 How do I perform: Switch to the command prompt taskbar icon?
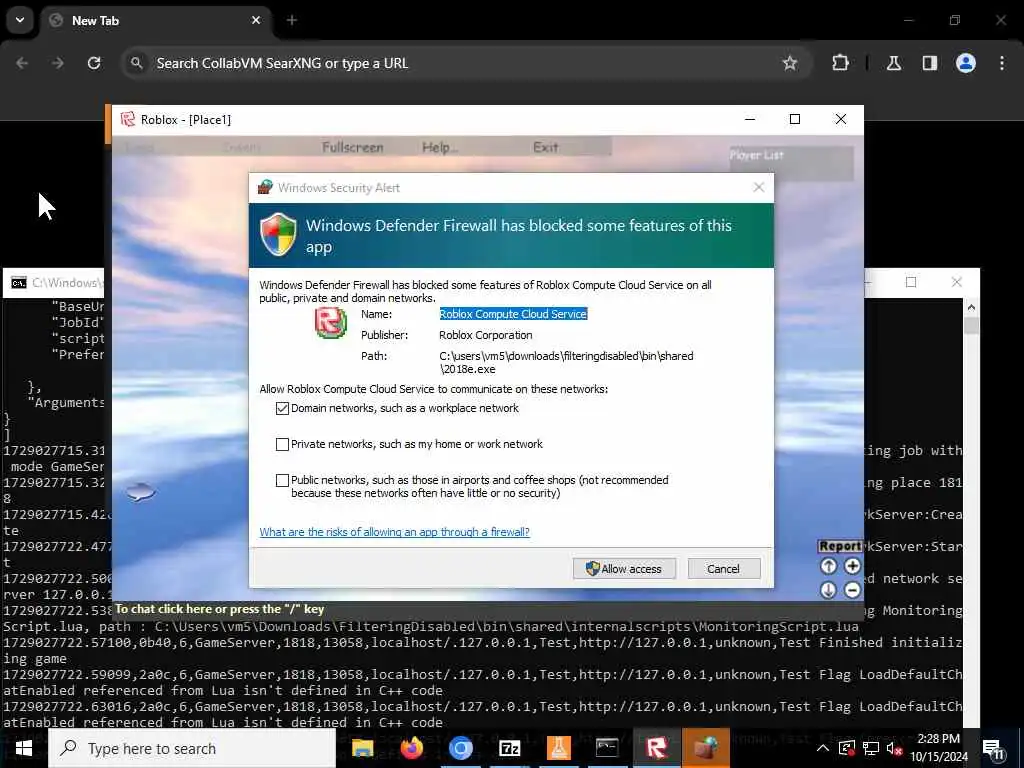[607, 748]
